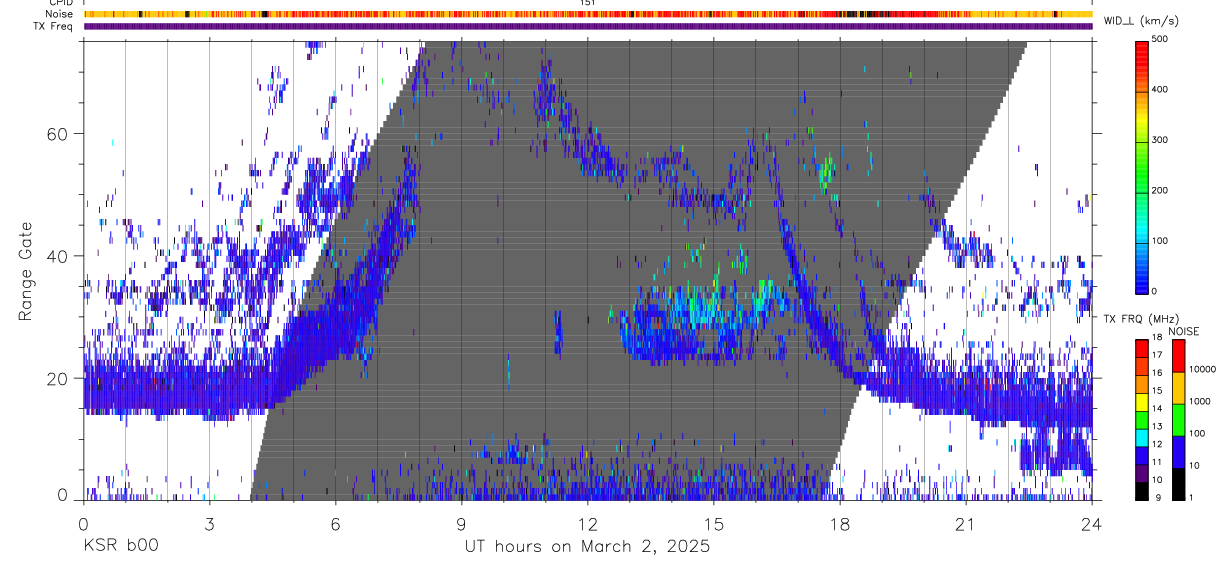Click the yellow 14 MHz swatch in TX FRQ colorbar

pyautogui.click(x=1141, y=403)
